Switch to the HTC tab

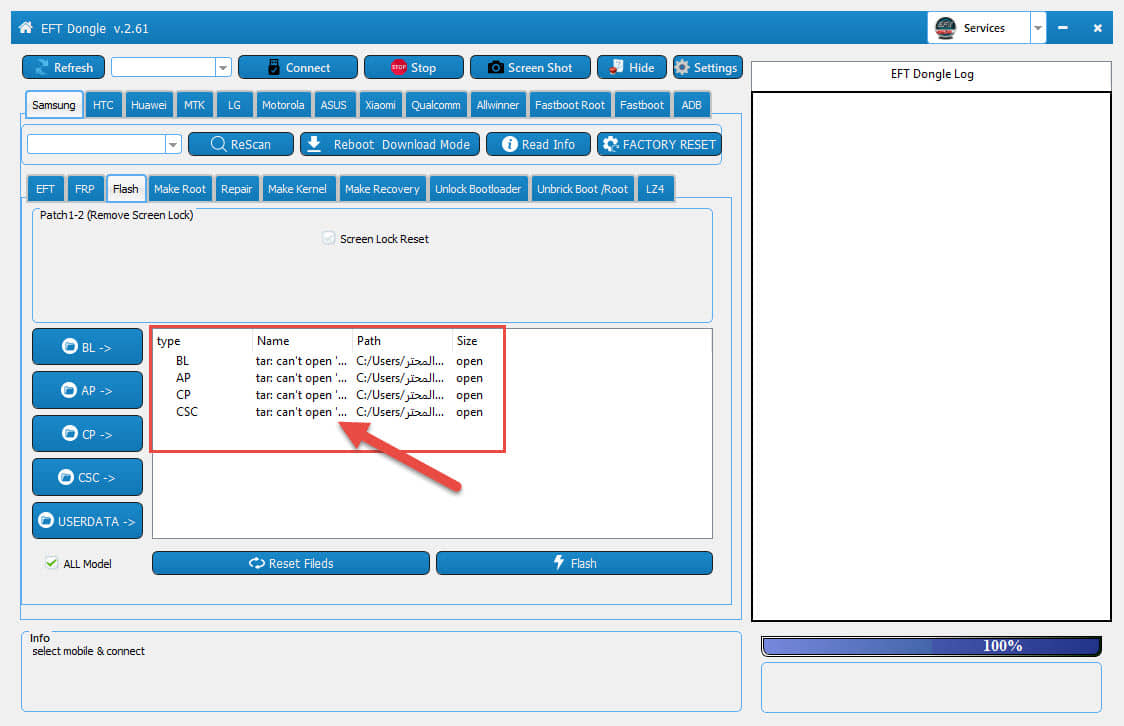pyautogui.click(x=103, y=105)
